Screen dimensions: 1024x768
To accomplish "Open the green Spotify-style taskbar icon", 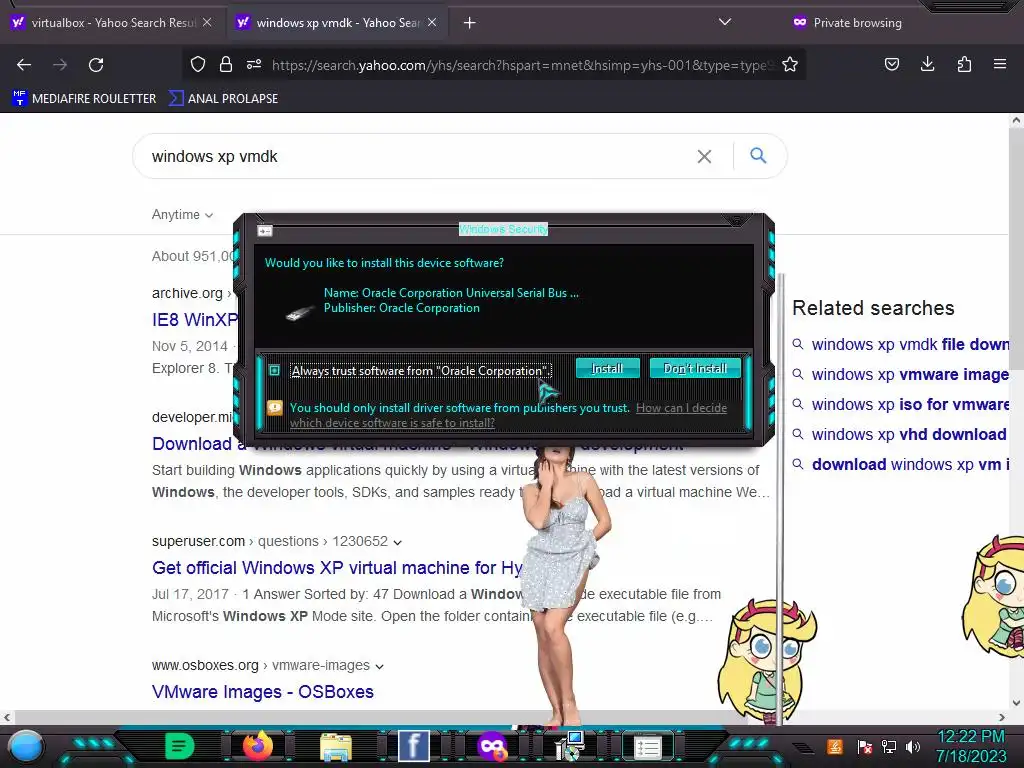I will click(x=180, y=746).
